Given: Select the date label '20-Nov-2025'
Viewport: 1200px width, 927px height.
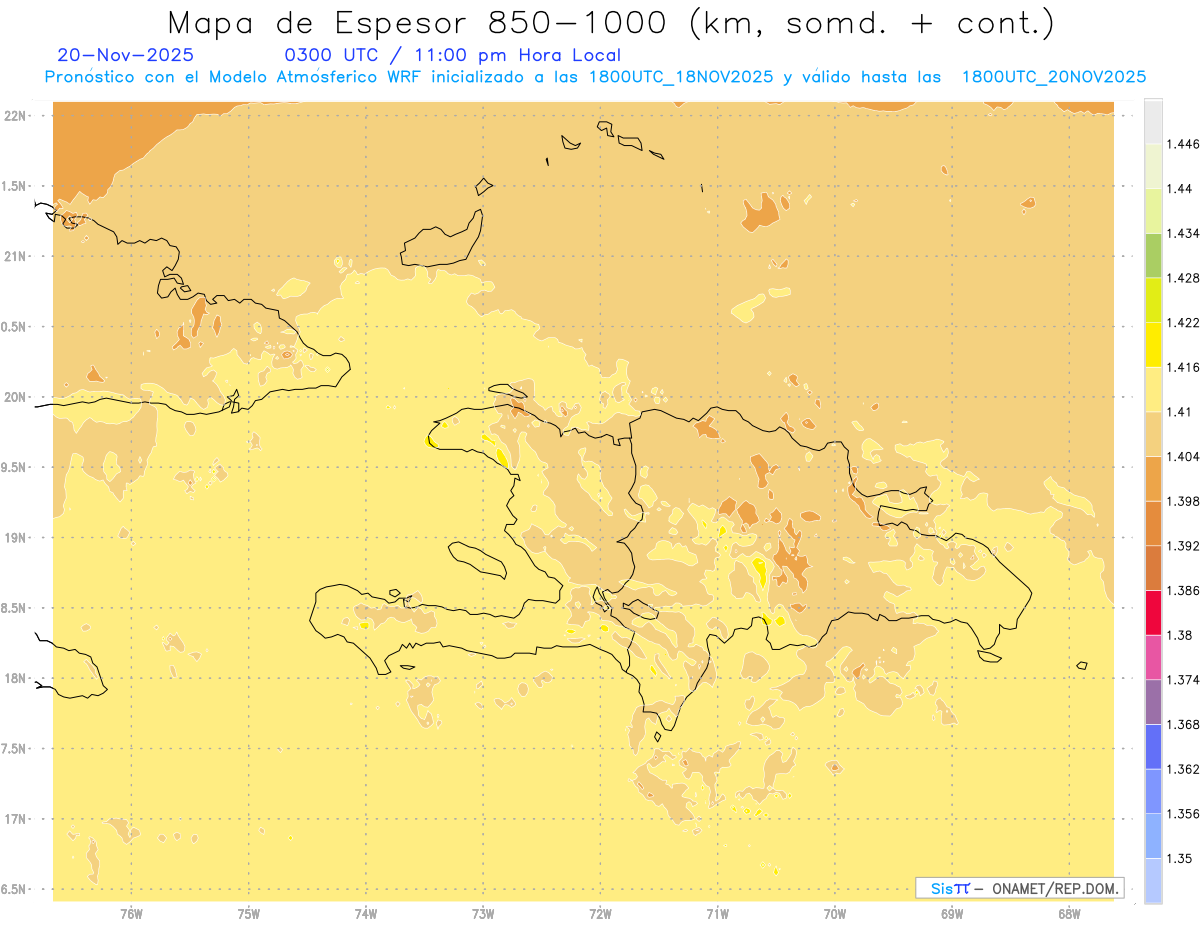Looking at the screenshot, I should [126, 55].
